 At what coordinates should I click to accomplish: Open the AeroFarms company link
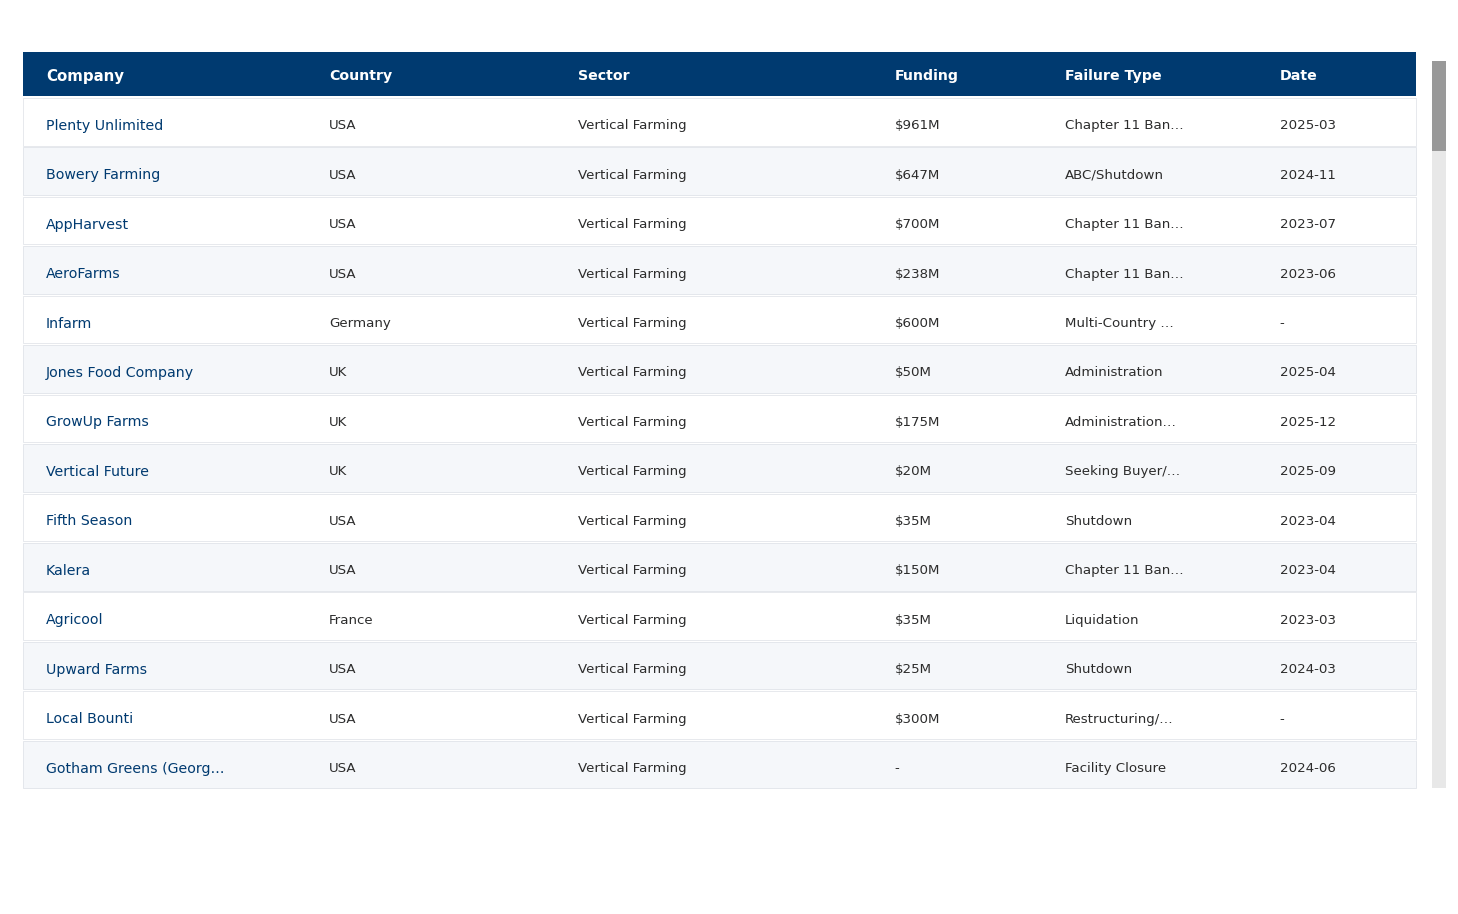pyautogui.click(x=83, y=274)
